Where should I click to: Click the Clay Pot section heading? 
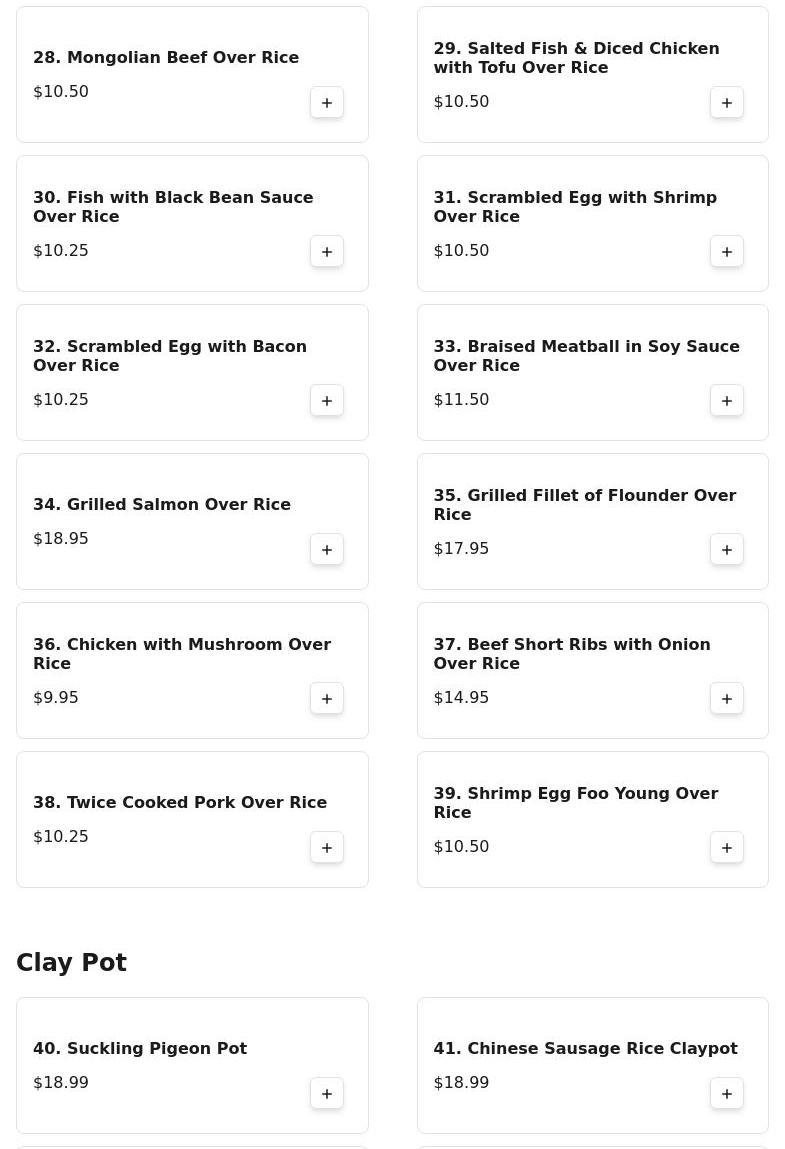pyautogui.click(x=72, y=963)
